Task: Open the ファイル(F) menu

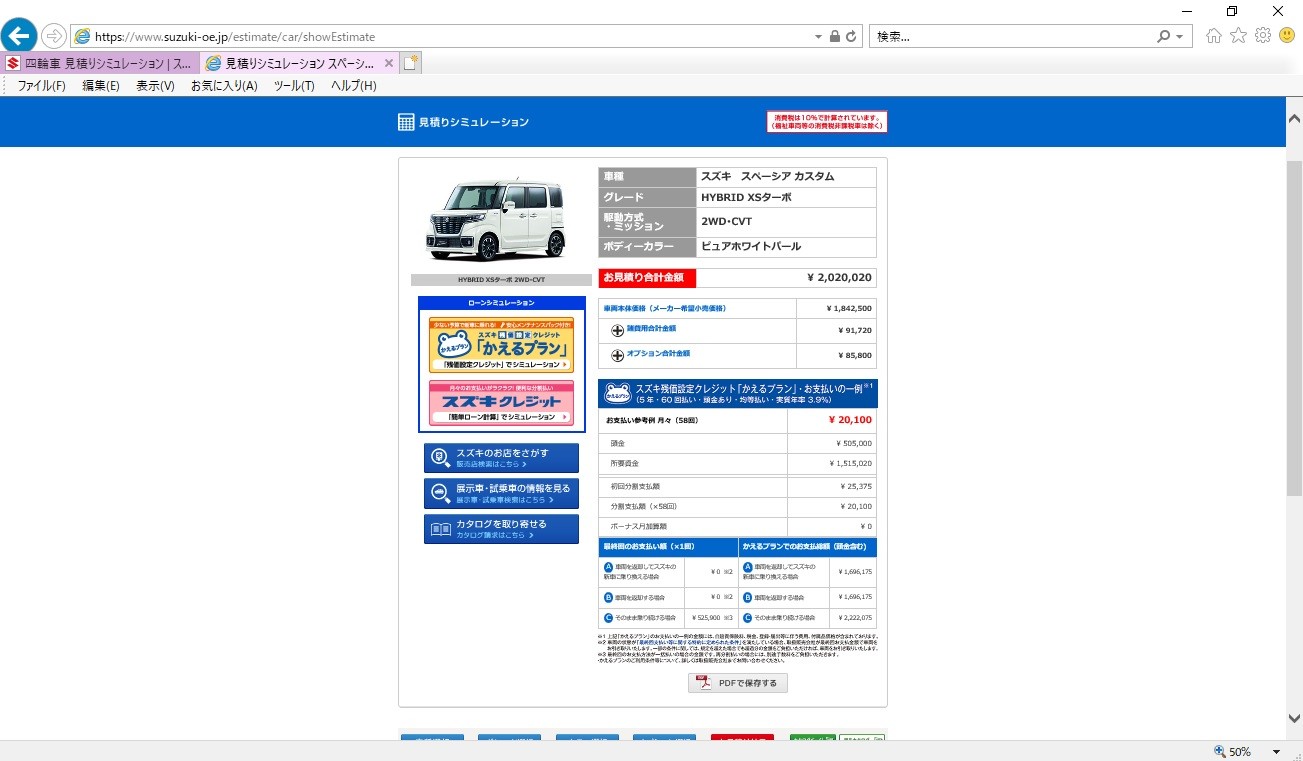Action: (41, 86)
